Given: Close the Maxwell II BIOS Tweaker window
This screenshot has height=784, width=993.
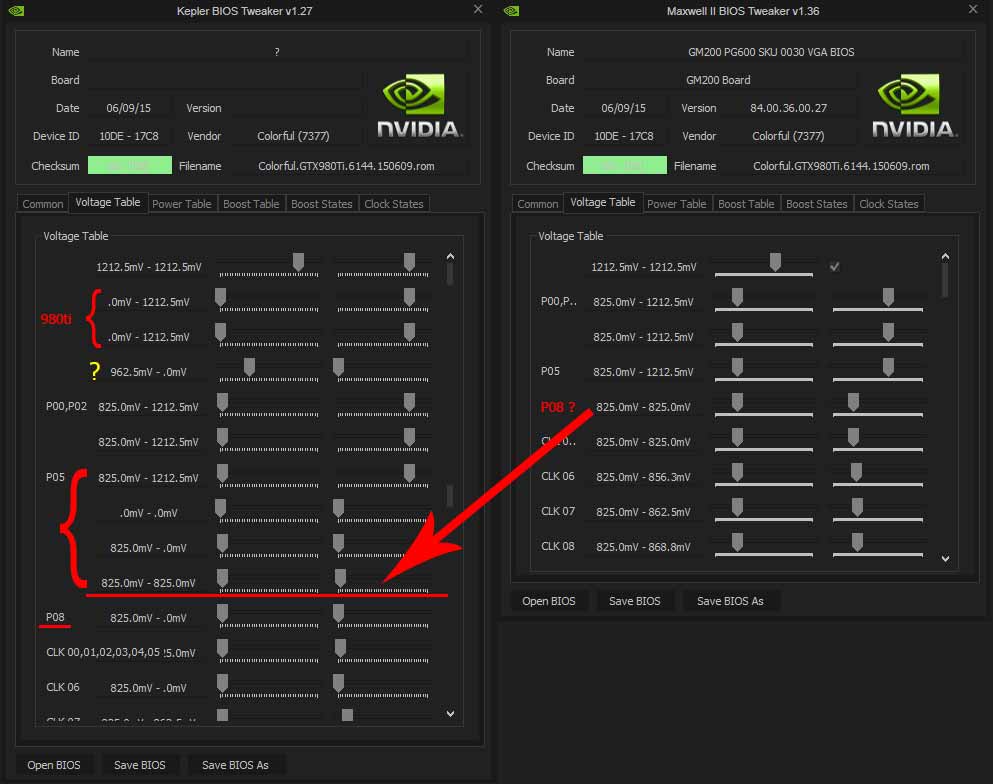Looking at the screenshot, I should pos(973,9).
